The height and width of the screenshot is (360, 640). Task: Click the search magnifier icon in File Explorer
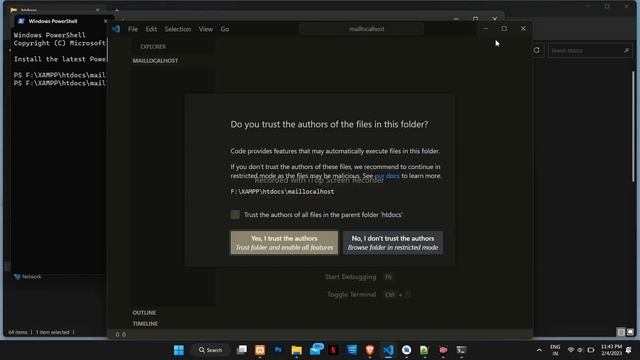[627, 51]
